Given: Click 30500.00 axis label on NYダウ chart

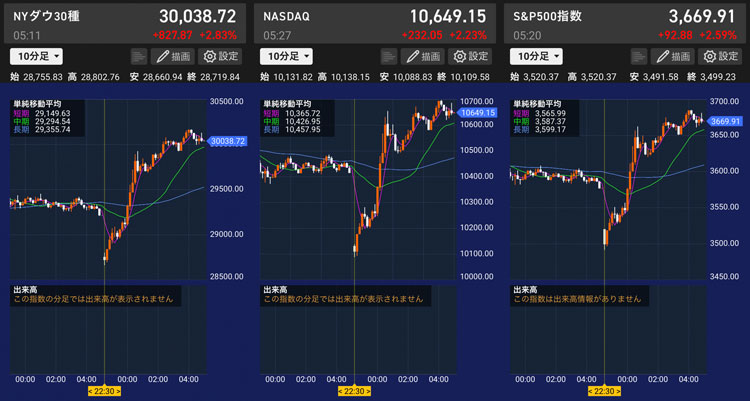Looking at the screenshot, I should (x=226, y=101).
